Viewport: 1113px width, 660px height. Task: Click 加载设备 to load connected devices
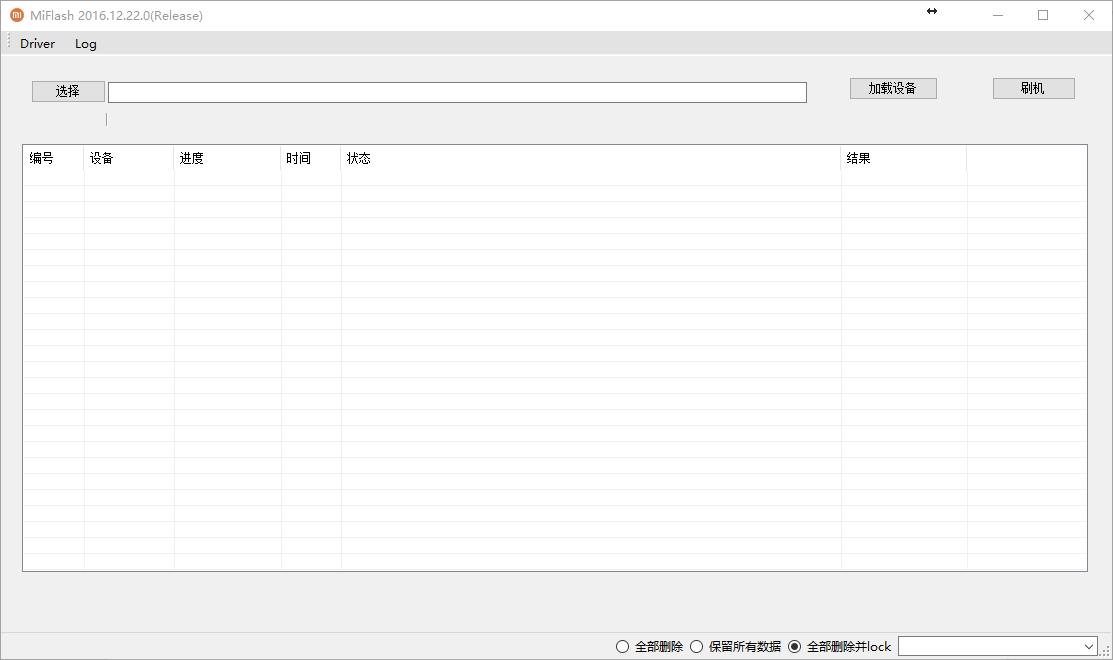(892, 88)
